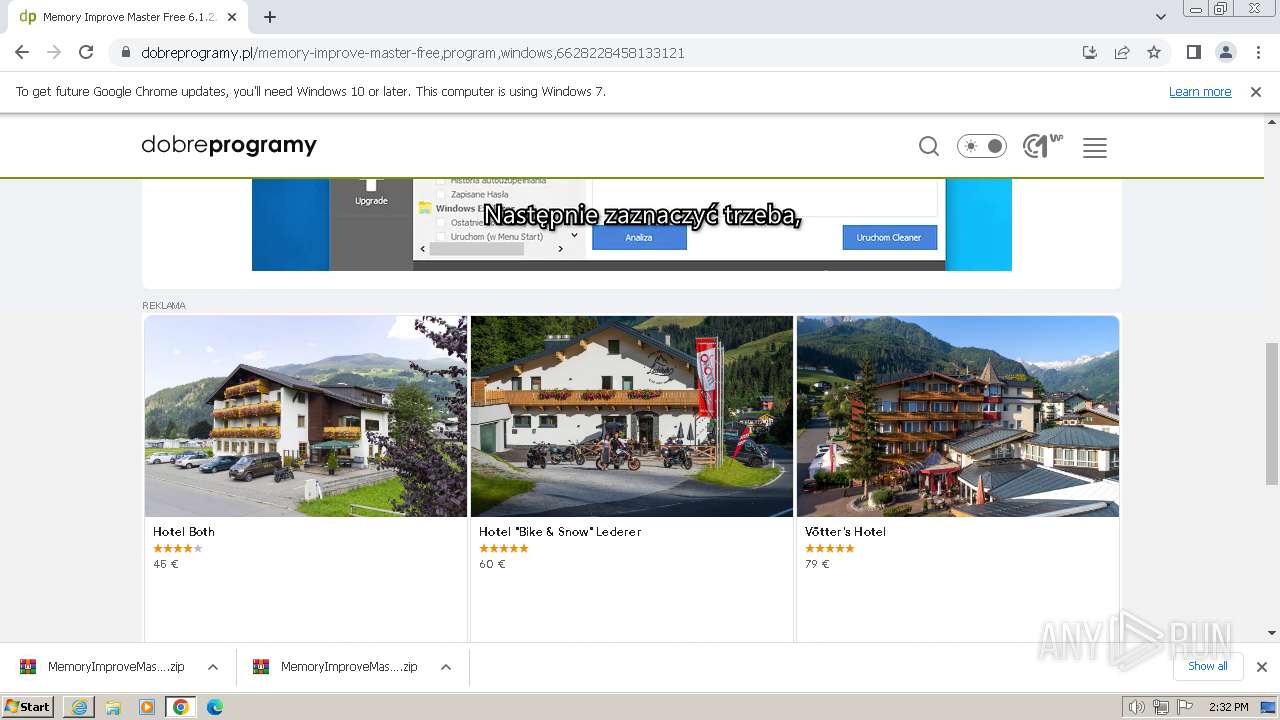1280x720 pixels.
Task: Click the scroll down arrow of page scrollbar
Action: pyautogui.click(x=1271, y=632)
